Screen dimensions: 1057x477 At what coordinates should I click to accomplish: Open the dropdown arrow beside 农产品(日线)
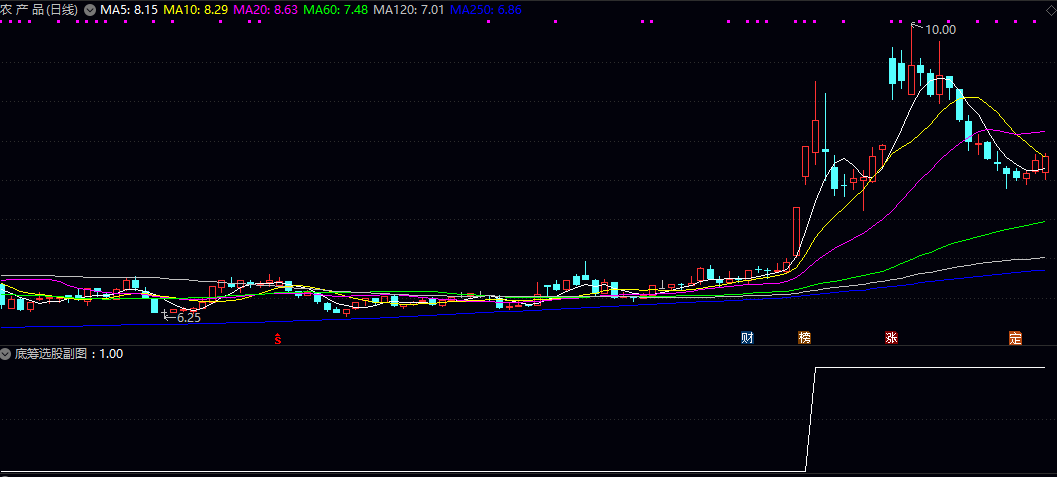click(x=90, y=11)
